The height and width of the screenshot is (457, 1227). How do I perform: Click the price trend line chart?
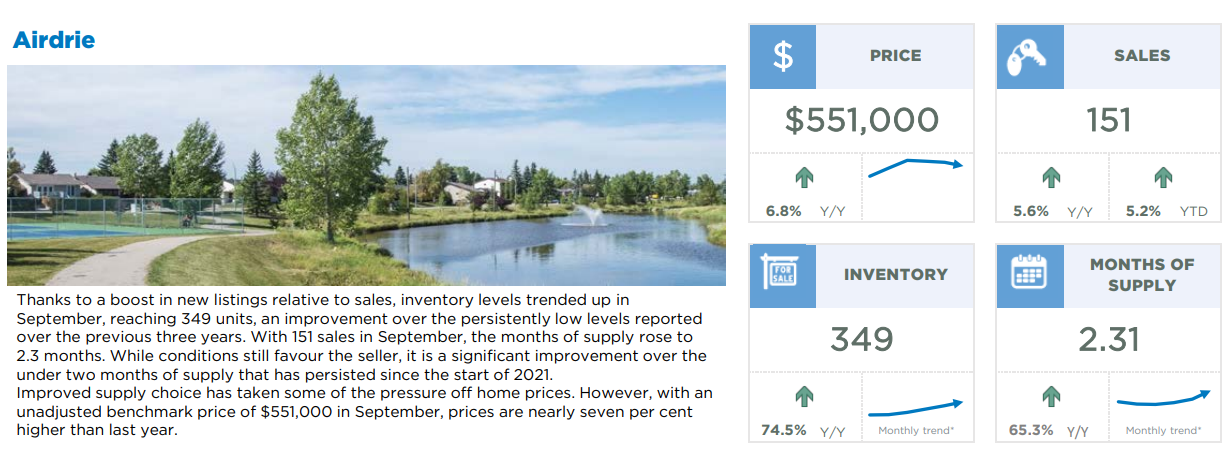[x=915, y=167]
